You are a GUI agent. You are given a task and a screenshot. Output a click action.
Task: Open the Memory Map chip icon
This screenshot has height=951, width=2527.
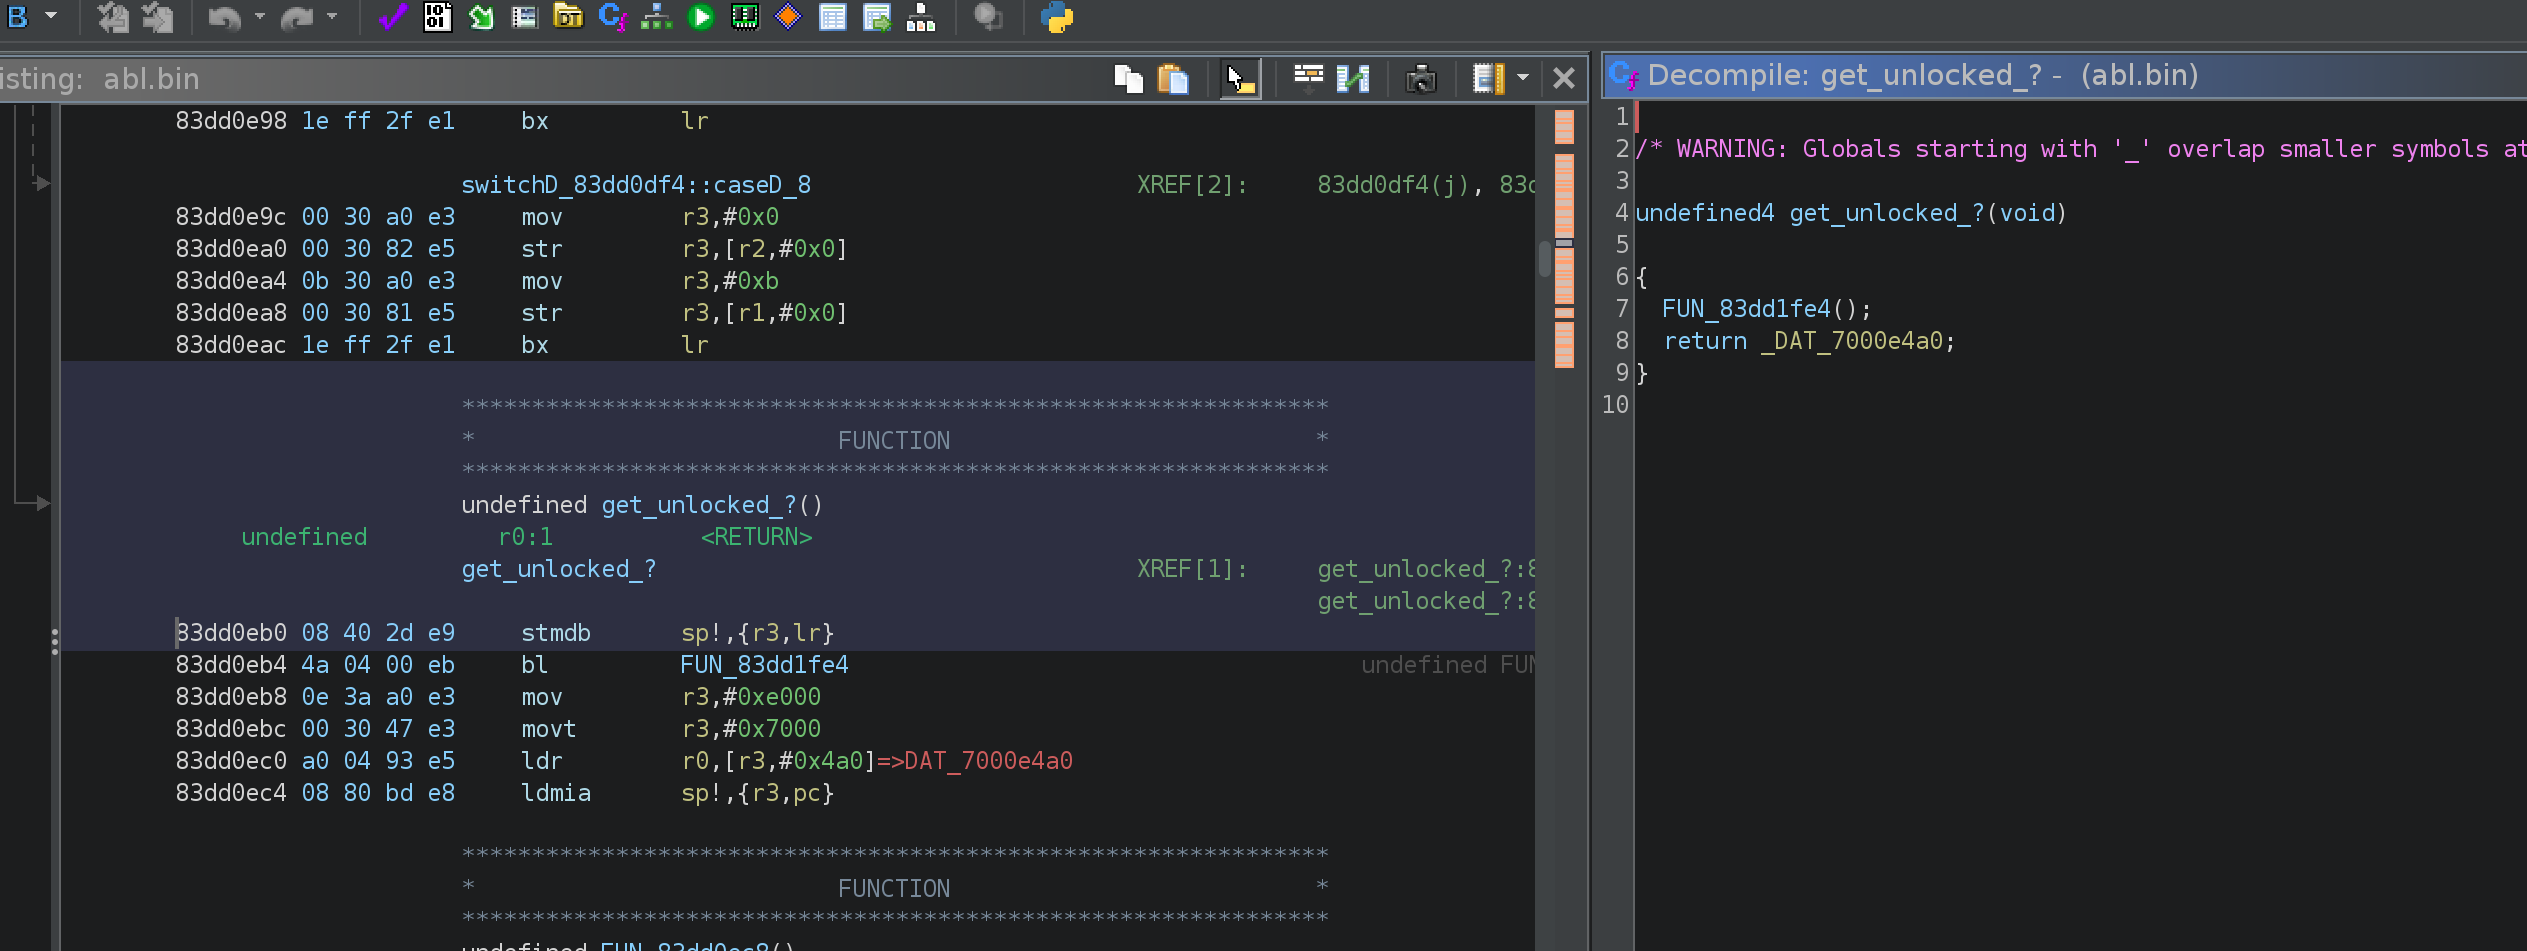[745, 17]
